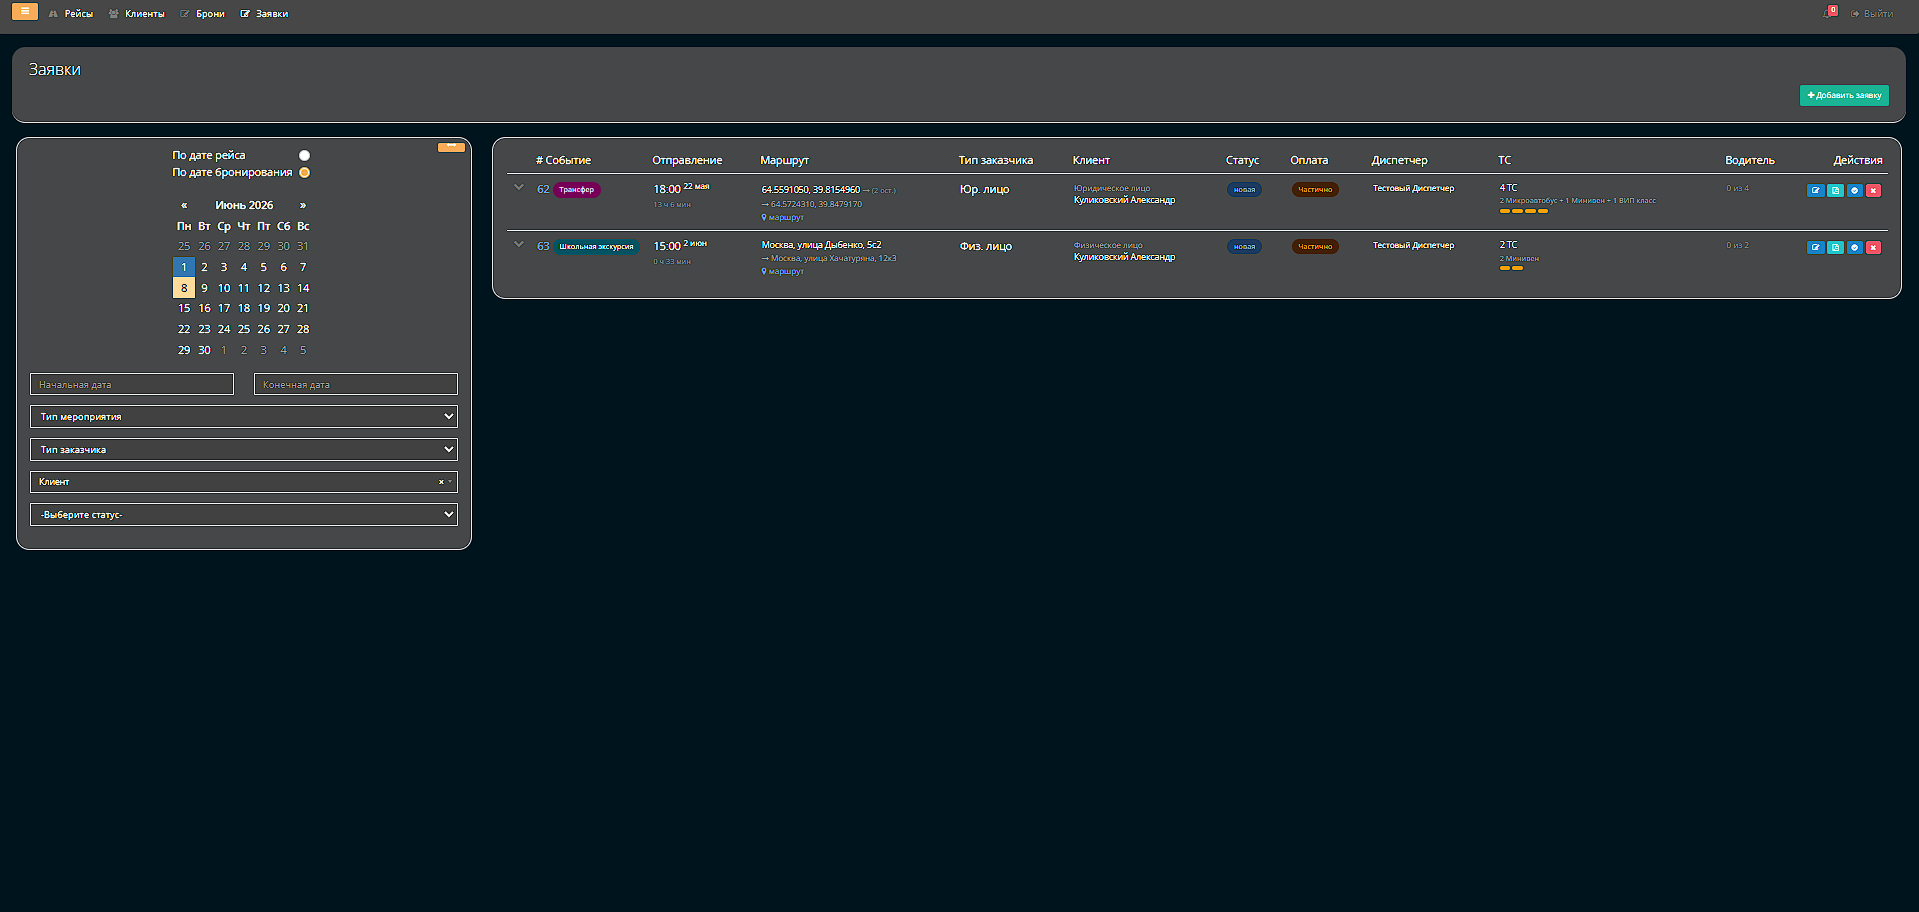Copy request 62 with the teal document icon
The width and height of the screenshot is (1919, 912).
1835,190
